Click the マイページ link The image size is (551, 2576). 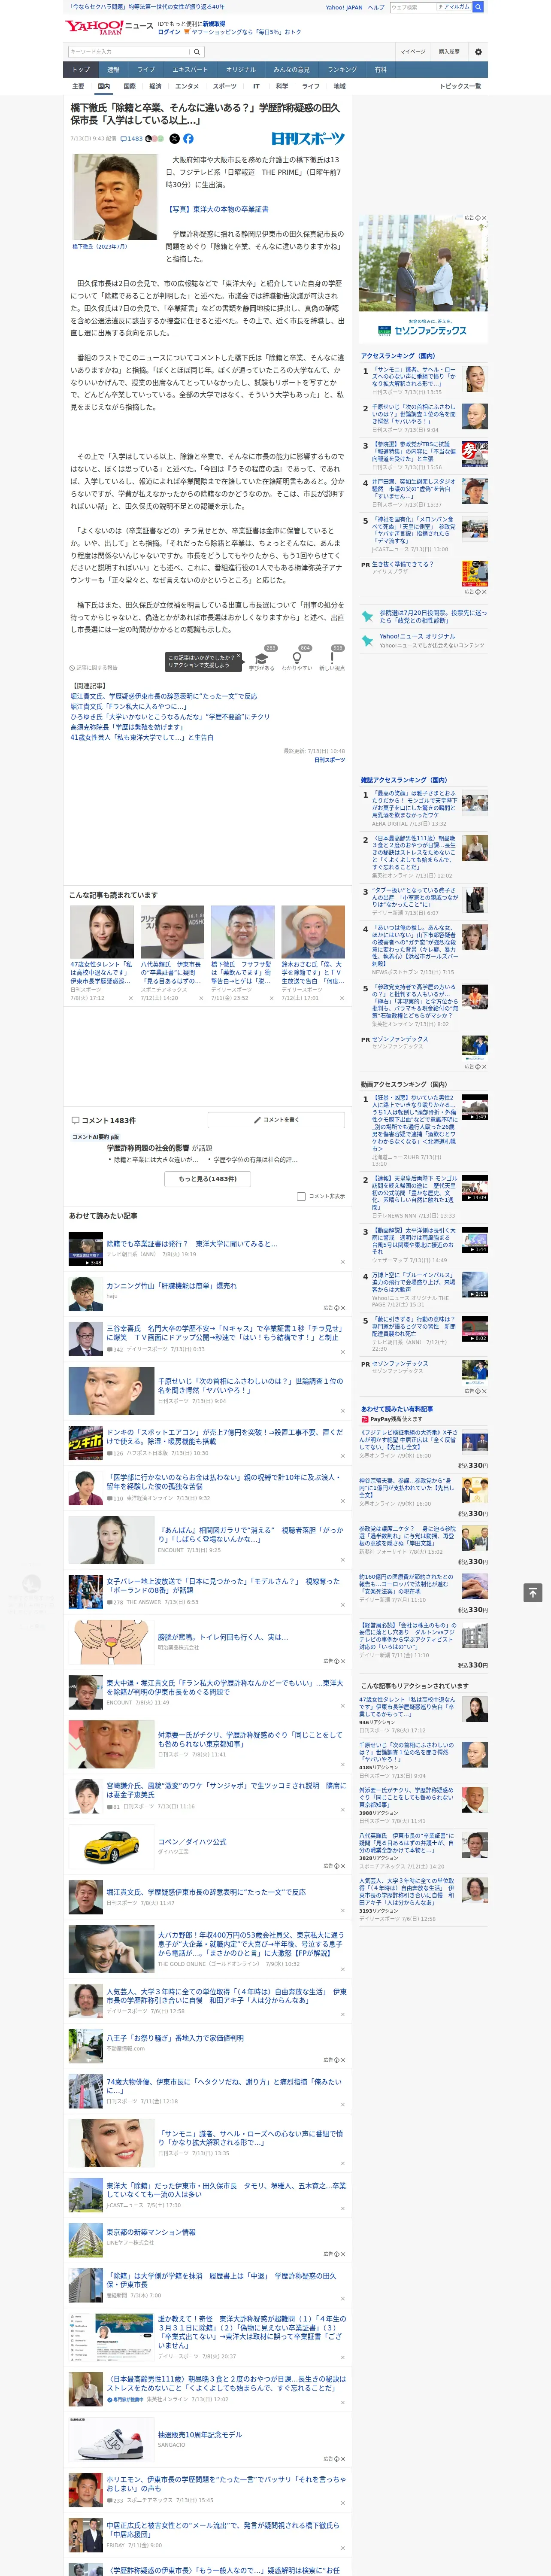412,52
